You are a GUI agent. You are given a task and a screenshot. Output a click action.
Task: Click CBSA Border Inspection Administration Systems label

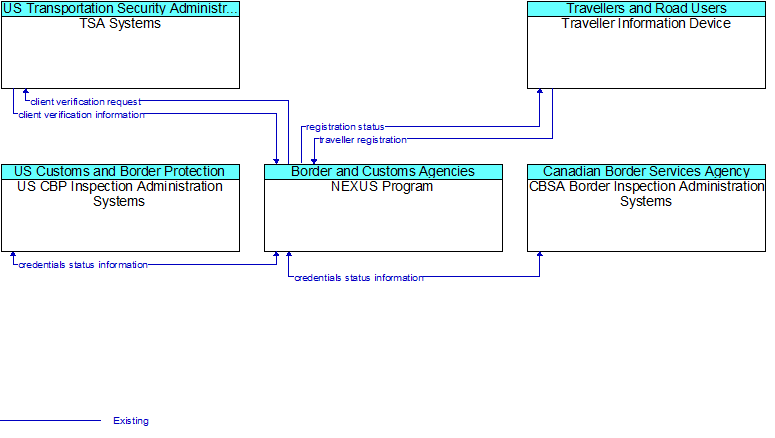(x=646, y=194)
